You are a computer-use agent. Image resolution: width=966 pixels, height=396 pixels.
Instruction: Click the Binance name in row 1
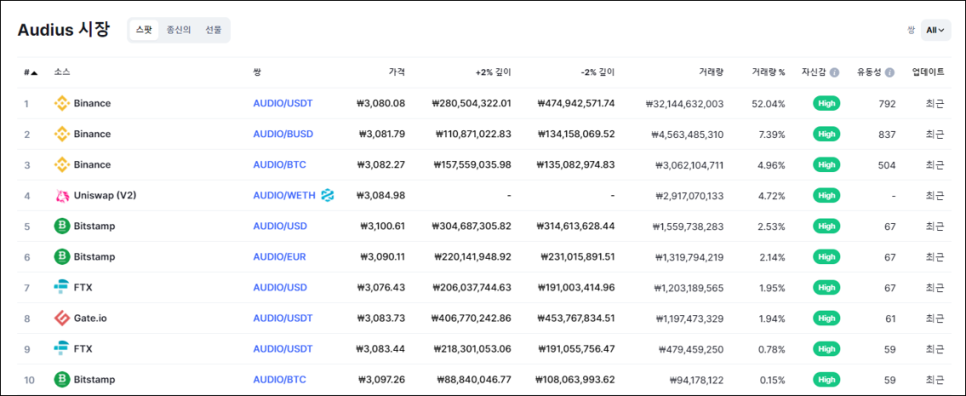pyautogui.click(x=92, y=103)
